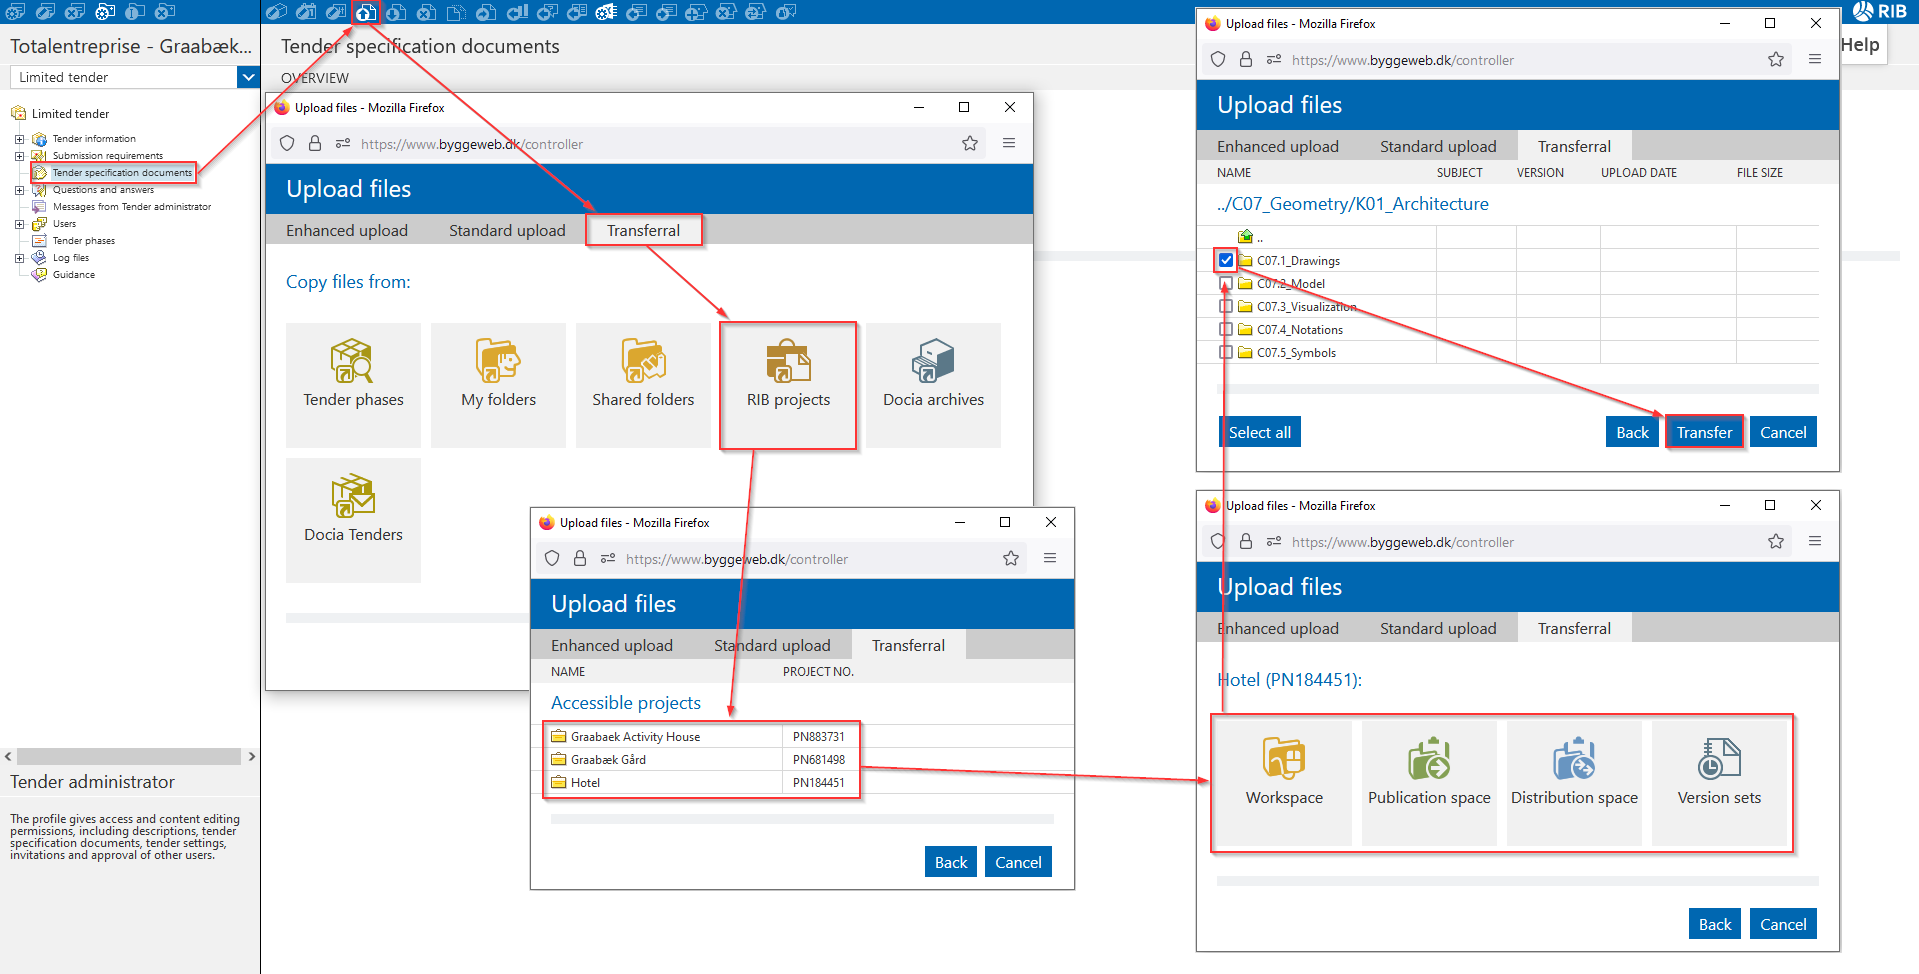
Task: Open the Version sets area
Action: (x=1719, y=782)
